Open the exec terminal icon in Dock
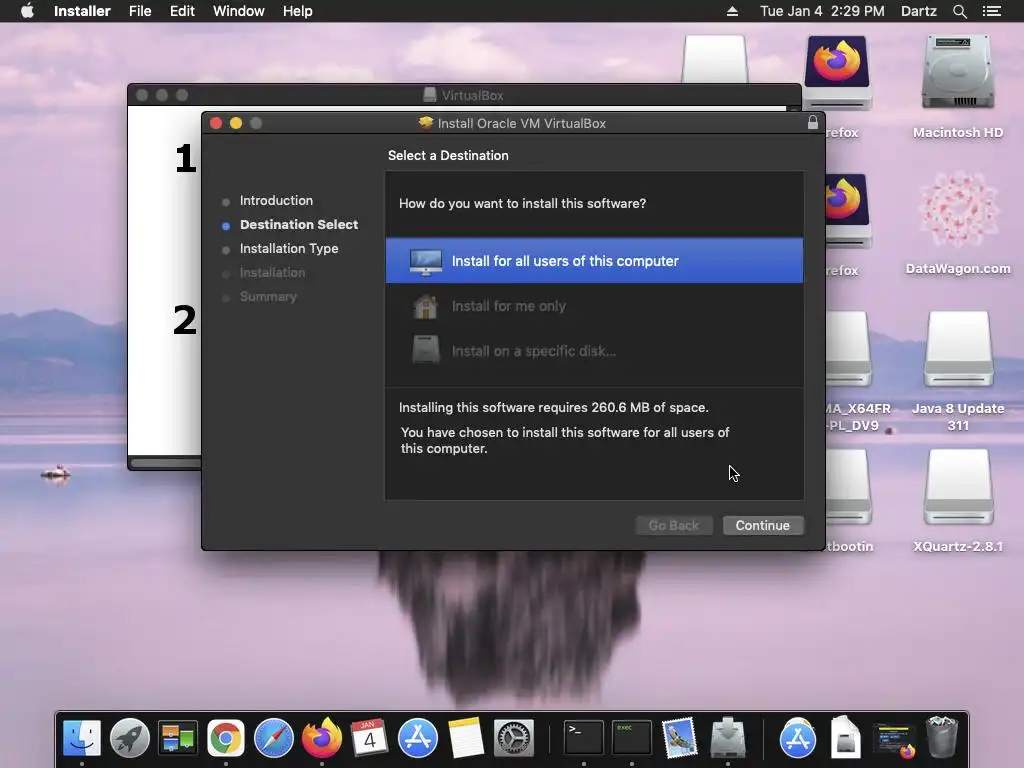1024x768 pixels. [632, 738]
